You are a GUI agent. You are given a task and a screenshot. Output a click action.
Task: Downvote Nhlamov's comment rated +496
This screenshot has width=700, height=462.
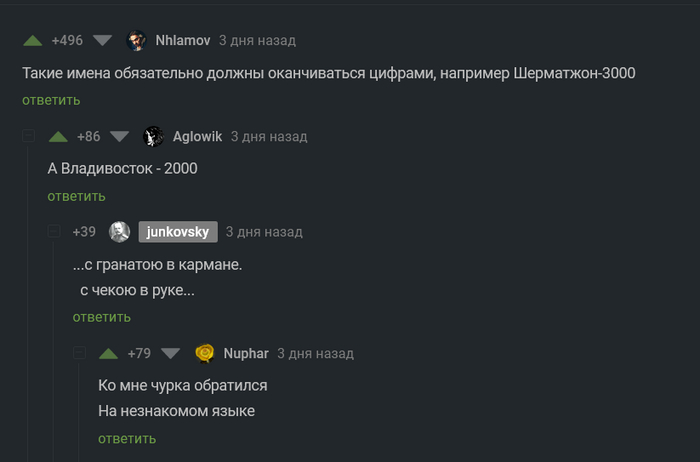[x=102, y=41]
